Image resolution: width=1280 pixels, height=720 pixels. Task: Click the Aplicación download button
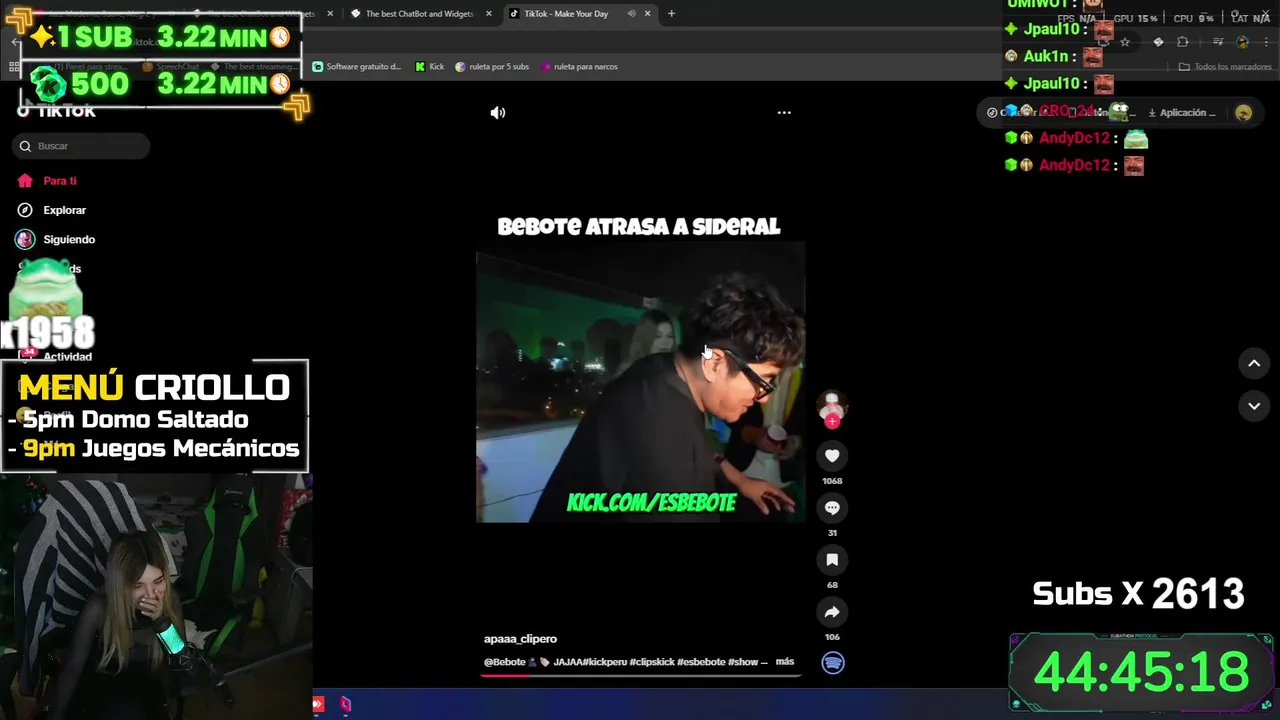[x=1182, y=113]
